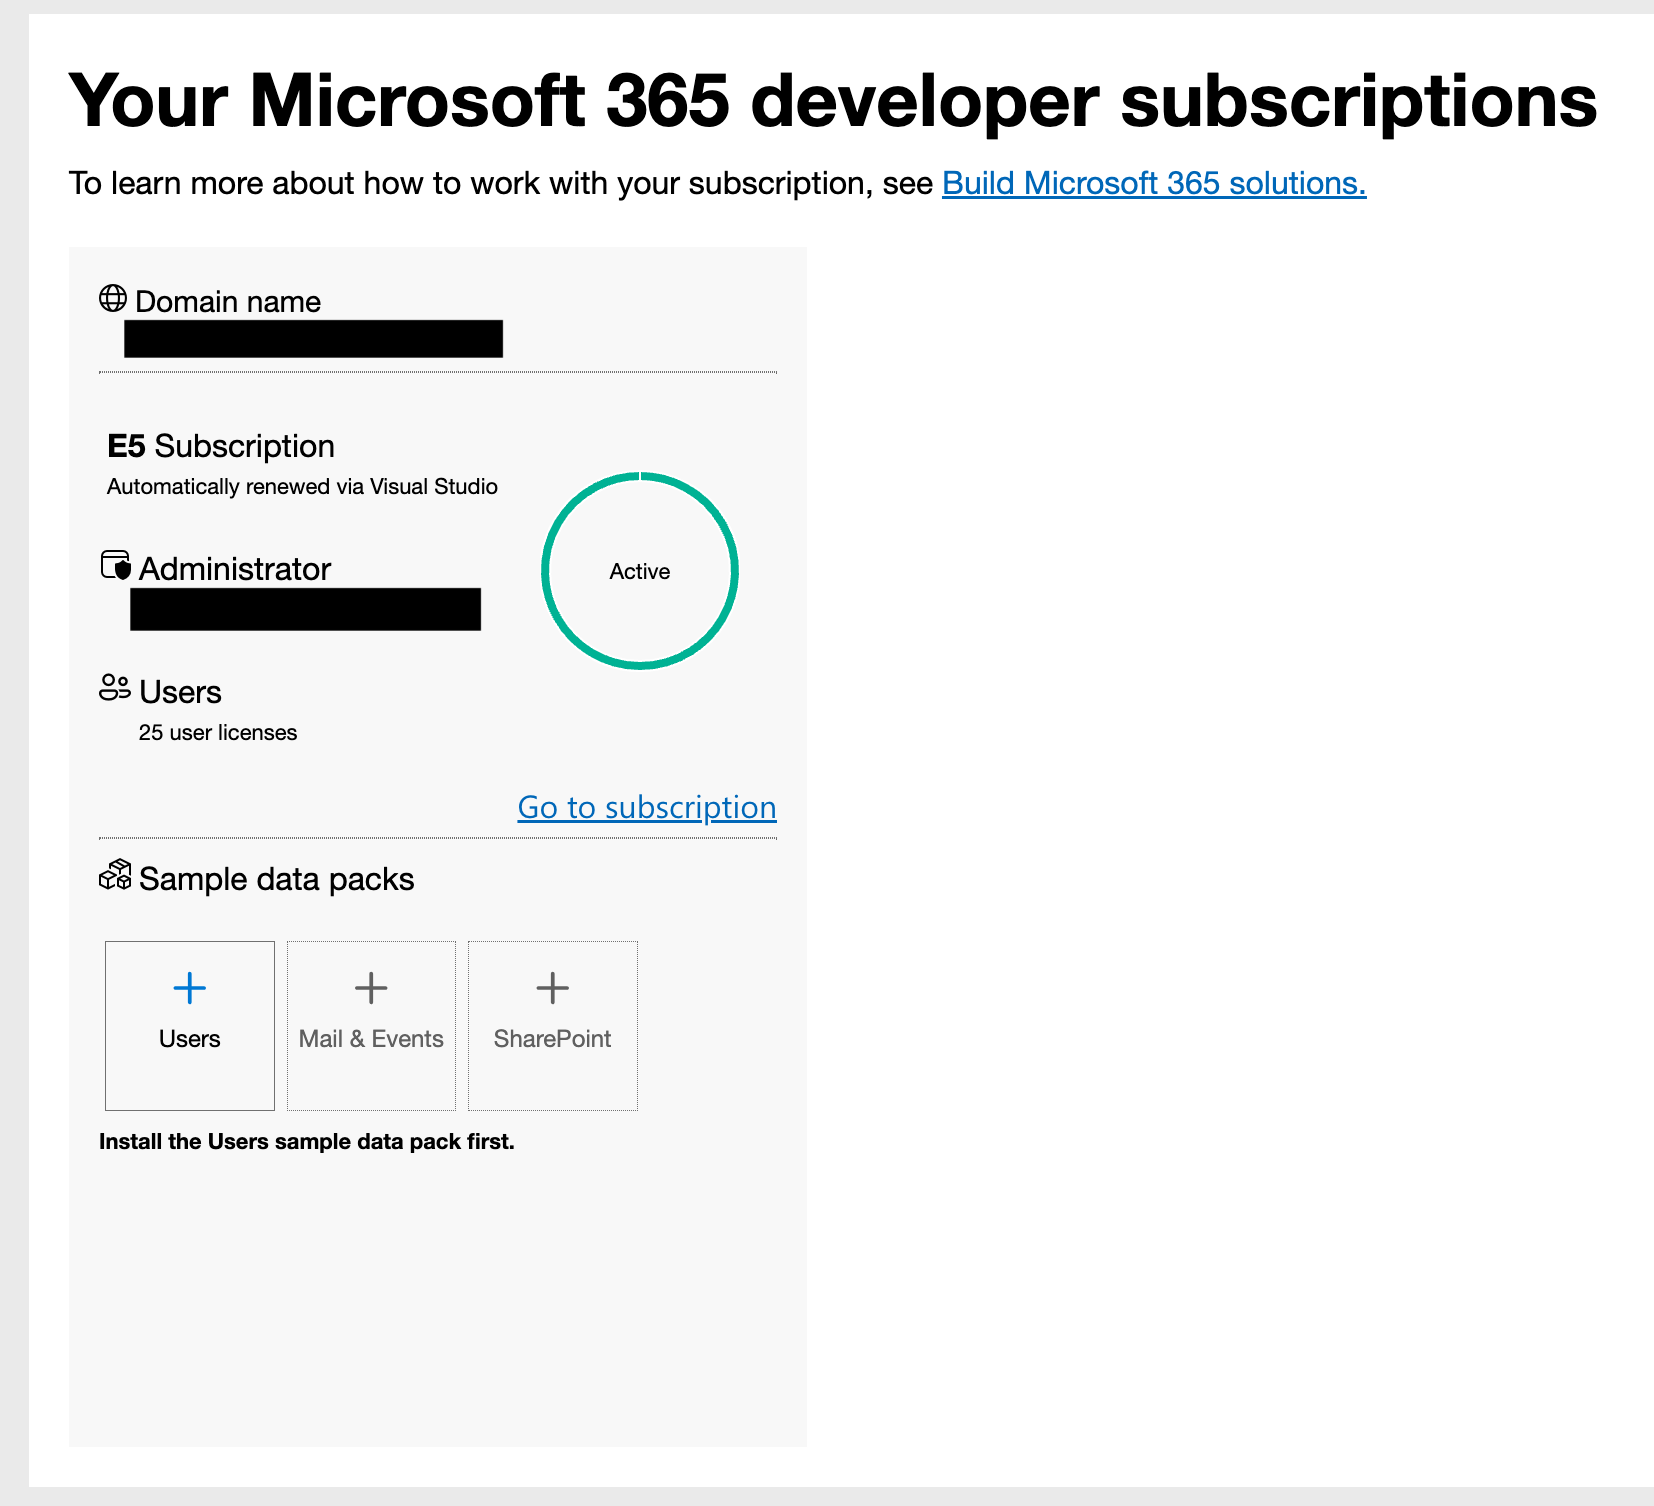Install the Users sample data pack
1654x1506 pixels.
[189, 1025]
